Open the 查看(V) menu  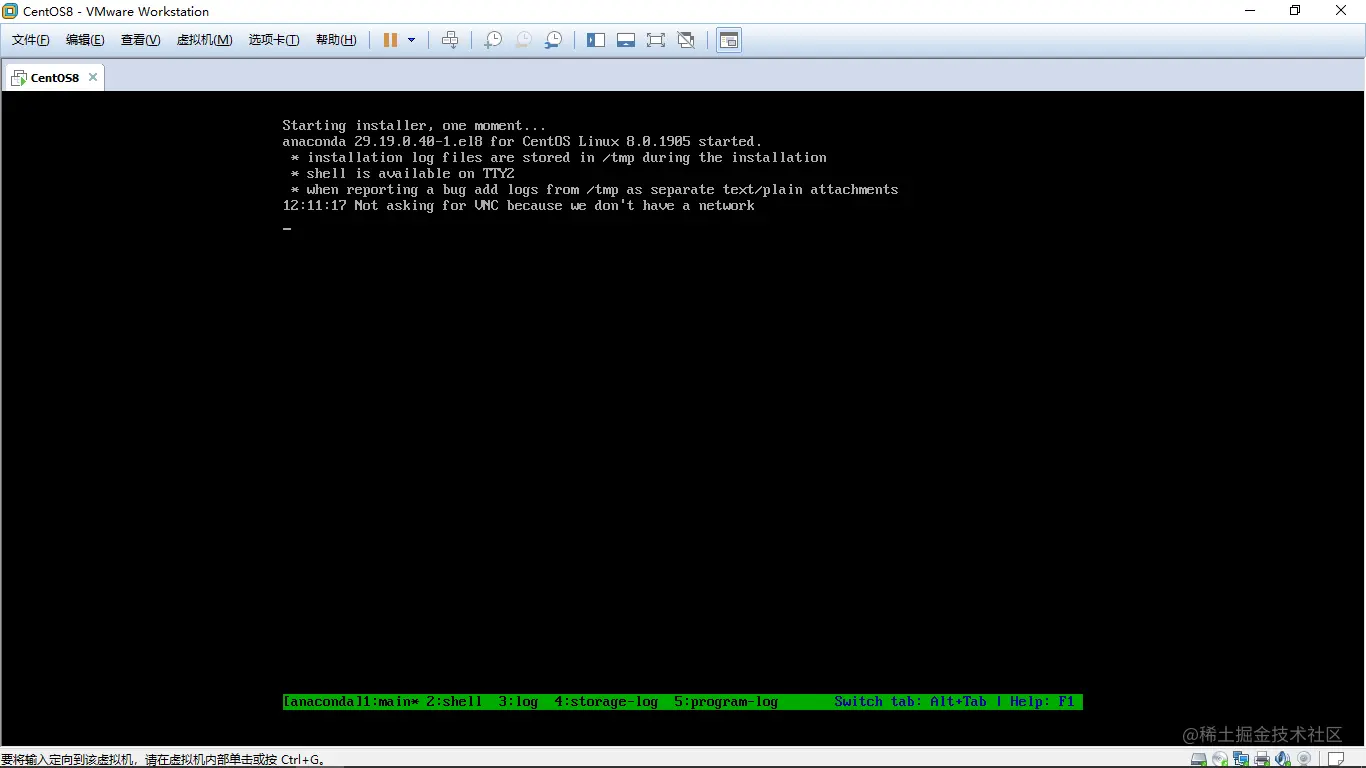click(x=140, y=40)
